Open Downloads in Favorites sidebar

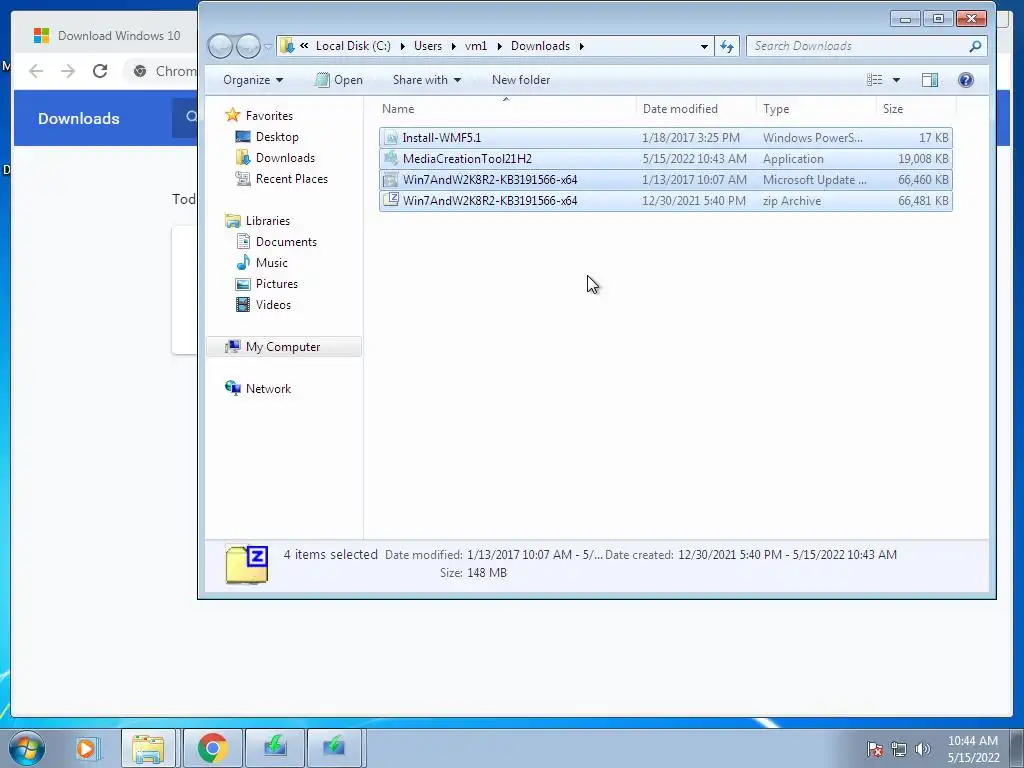tap(285, 157)
